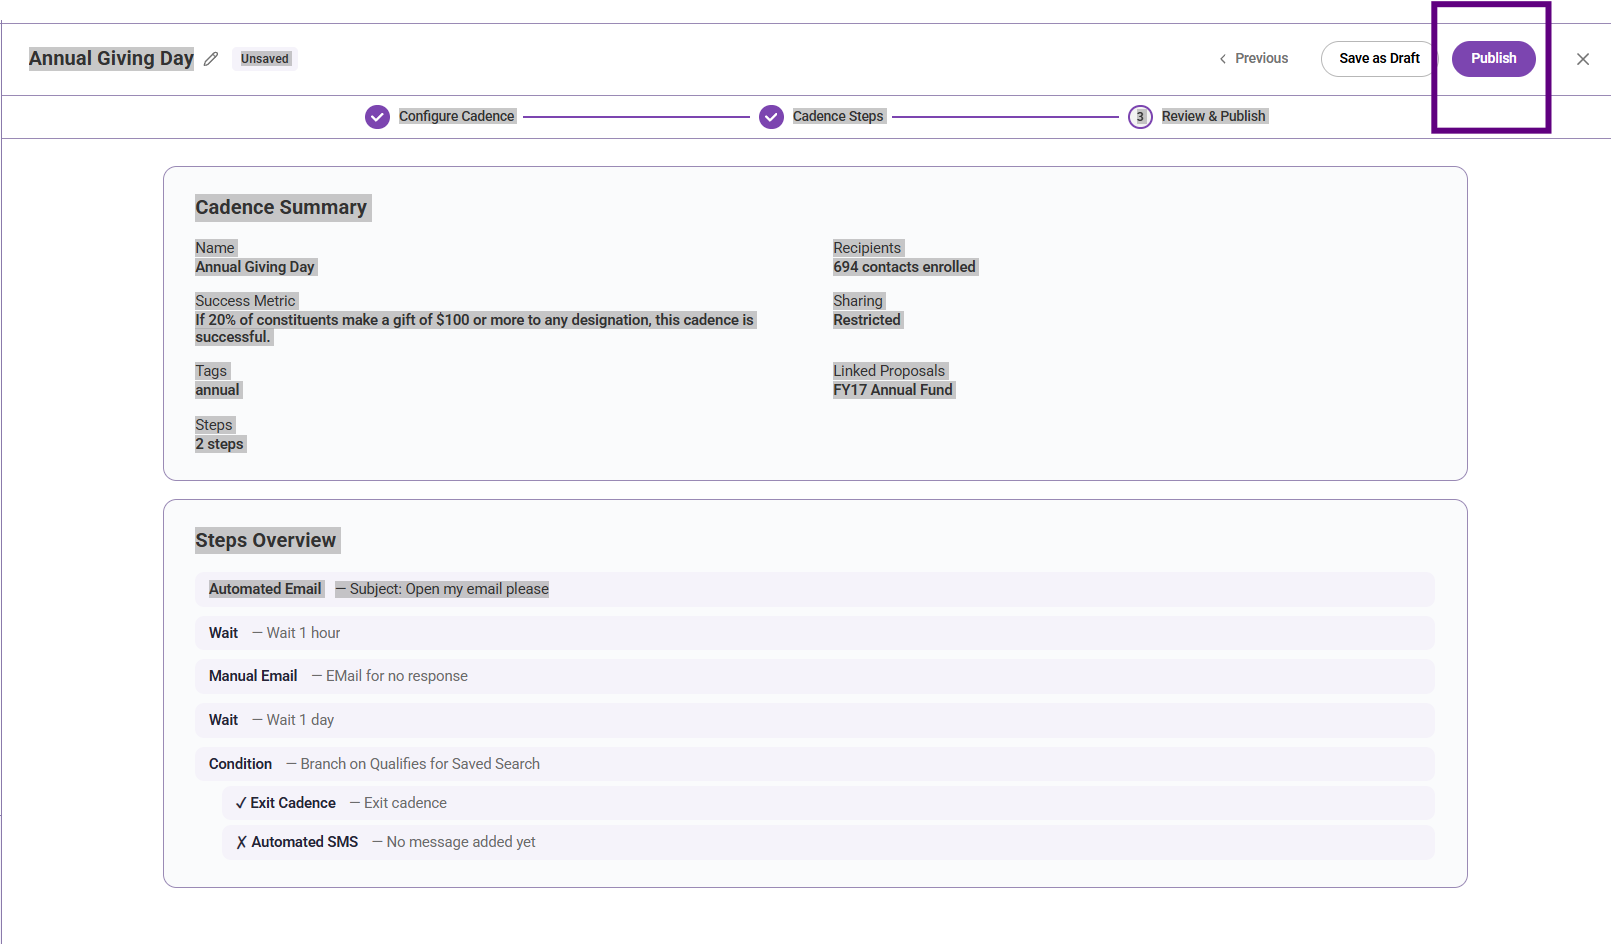Image resolution: width=1611 pixels, height=944 pixels.
Task: Select the Automated Email step row
Action: coord(815,589)
